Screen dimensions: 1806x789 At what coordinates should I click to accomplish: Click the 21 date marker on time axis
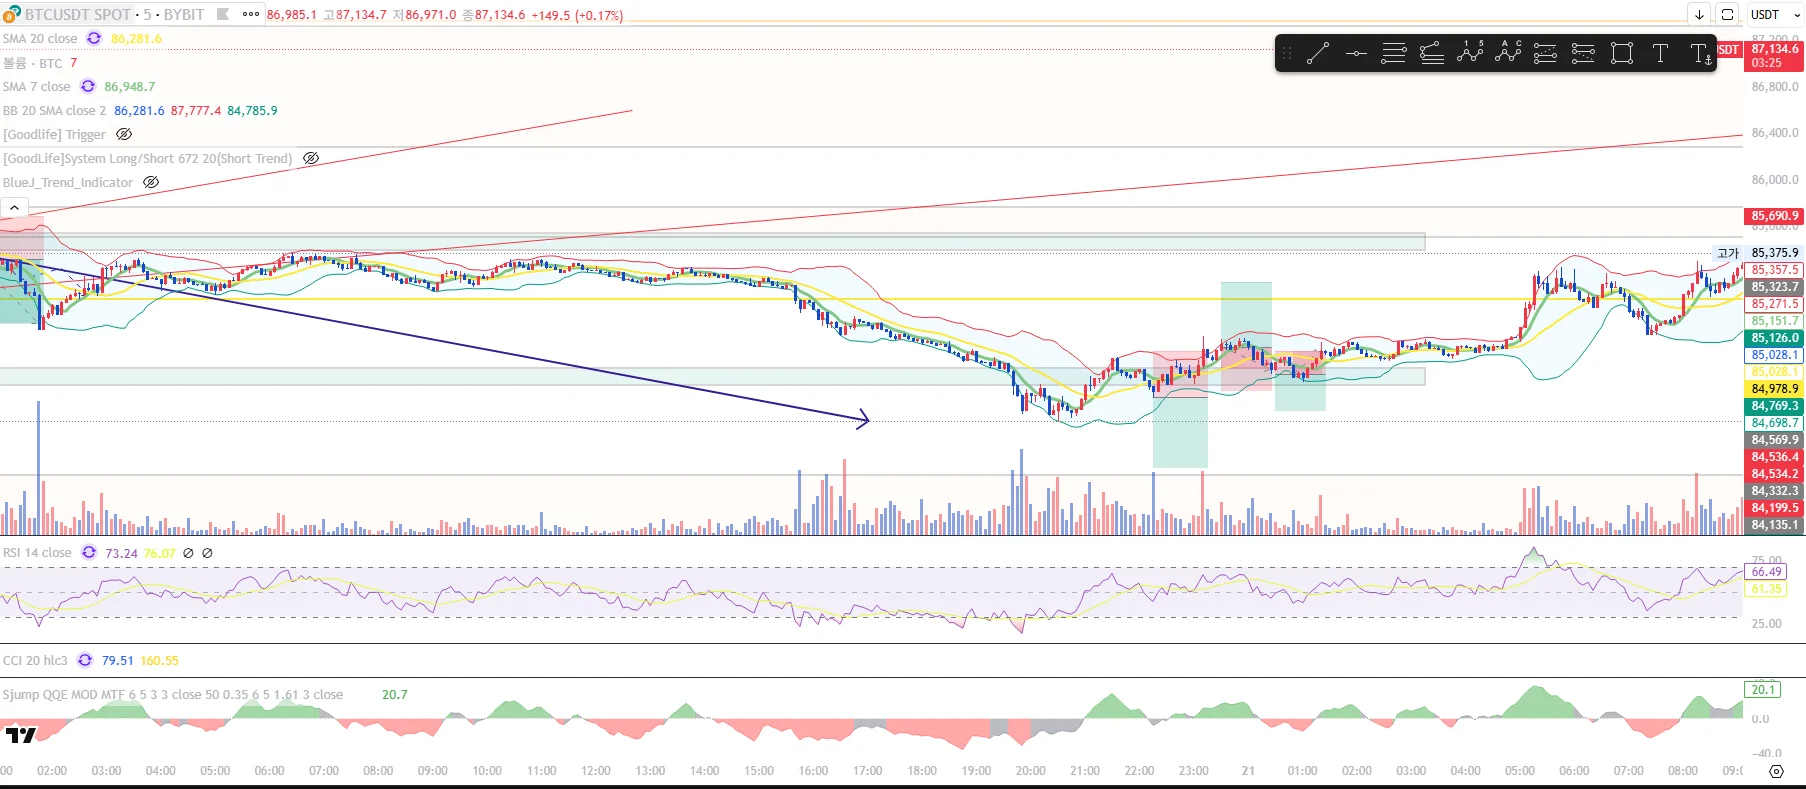[x=1248, y=771]
